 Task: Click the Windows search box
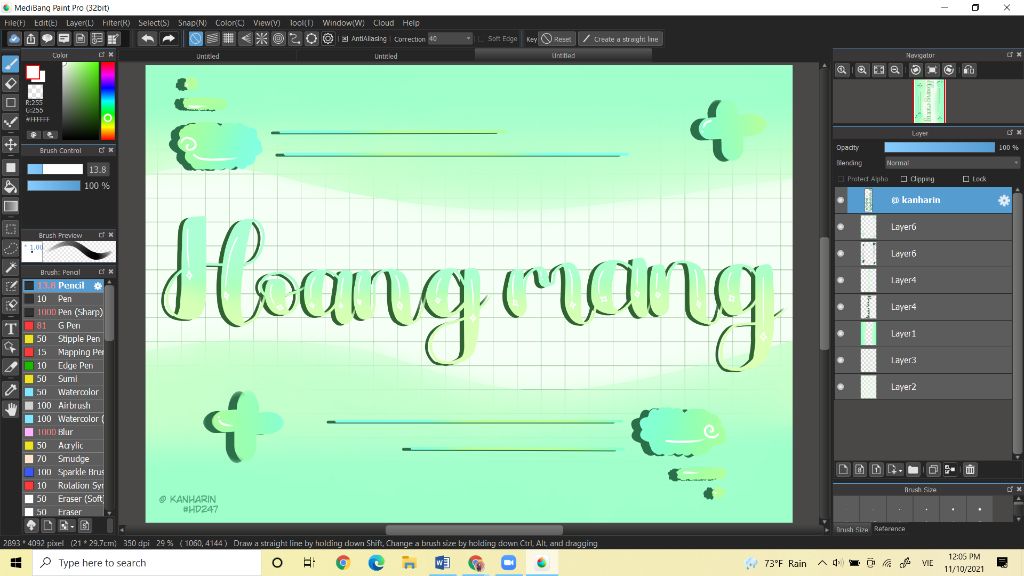[x=147, y=563]
